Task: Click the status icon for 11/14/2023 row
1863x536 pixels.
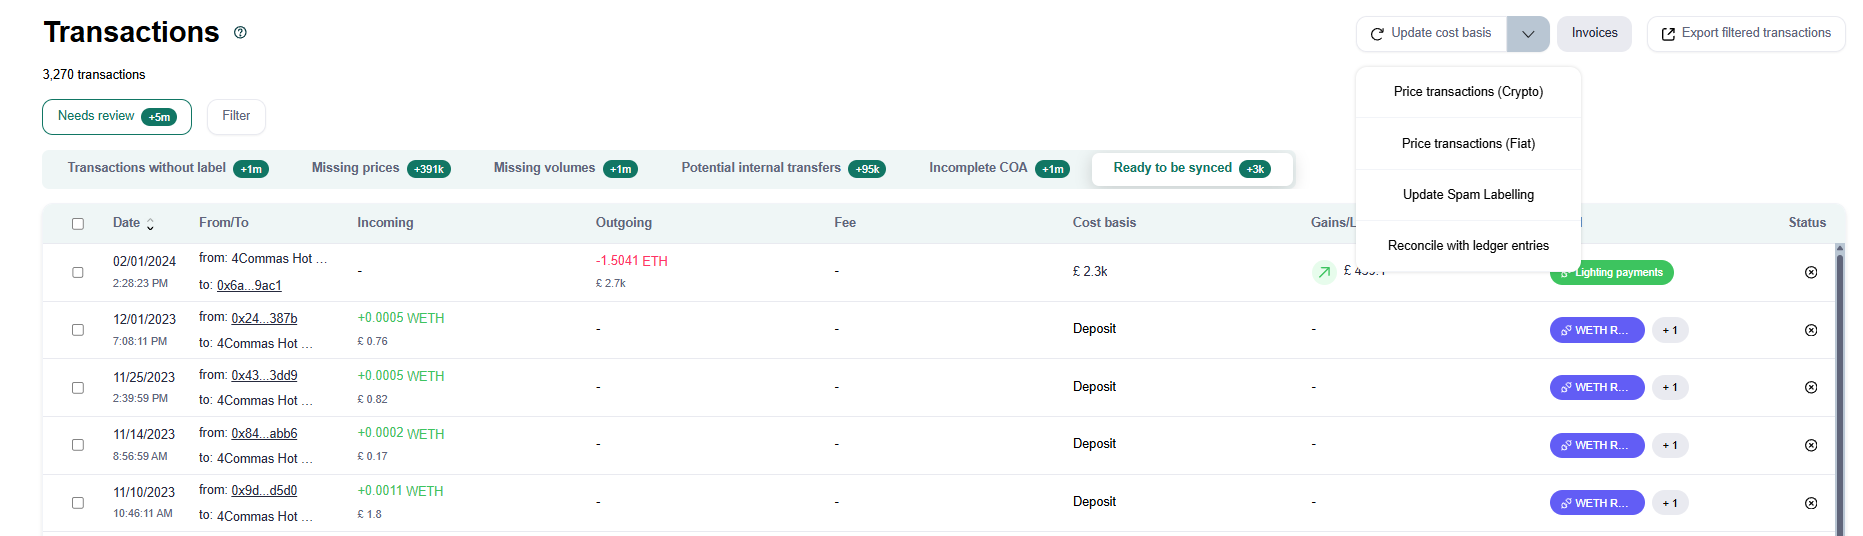Action: click(x=1810, y=445)
